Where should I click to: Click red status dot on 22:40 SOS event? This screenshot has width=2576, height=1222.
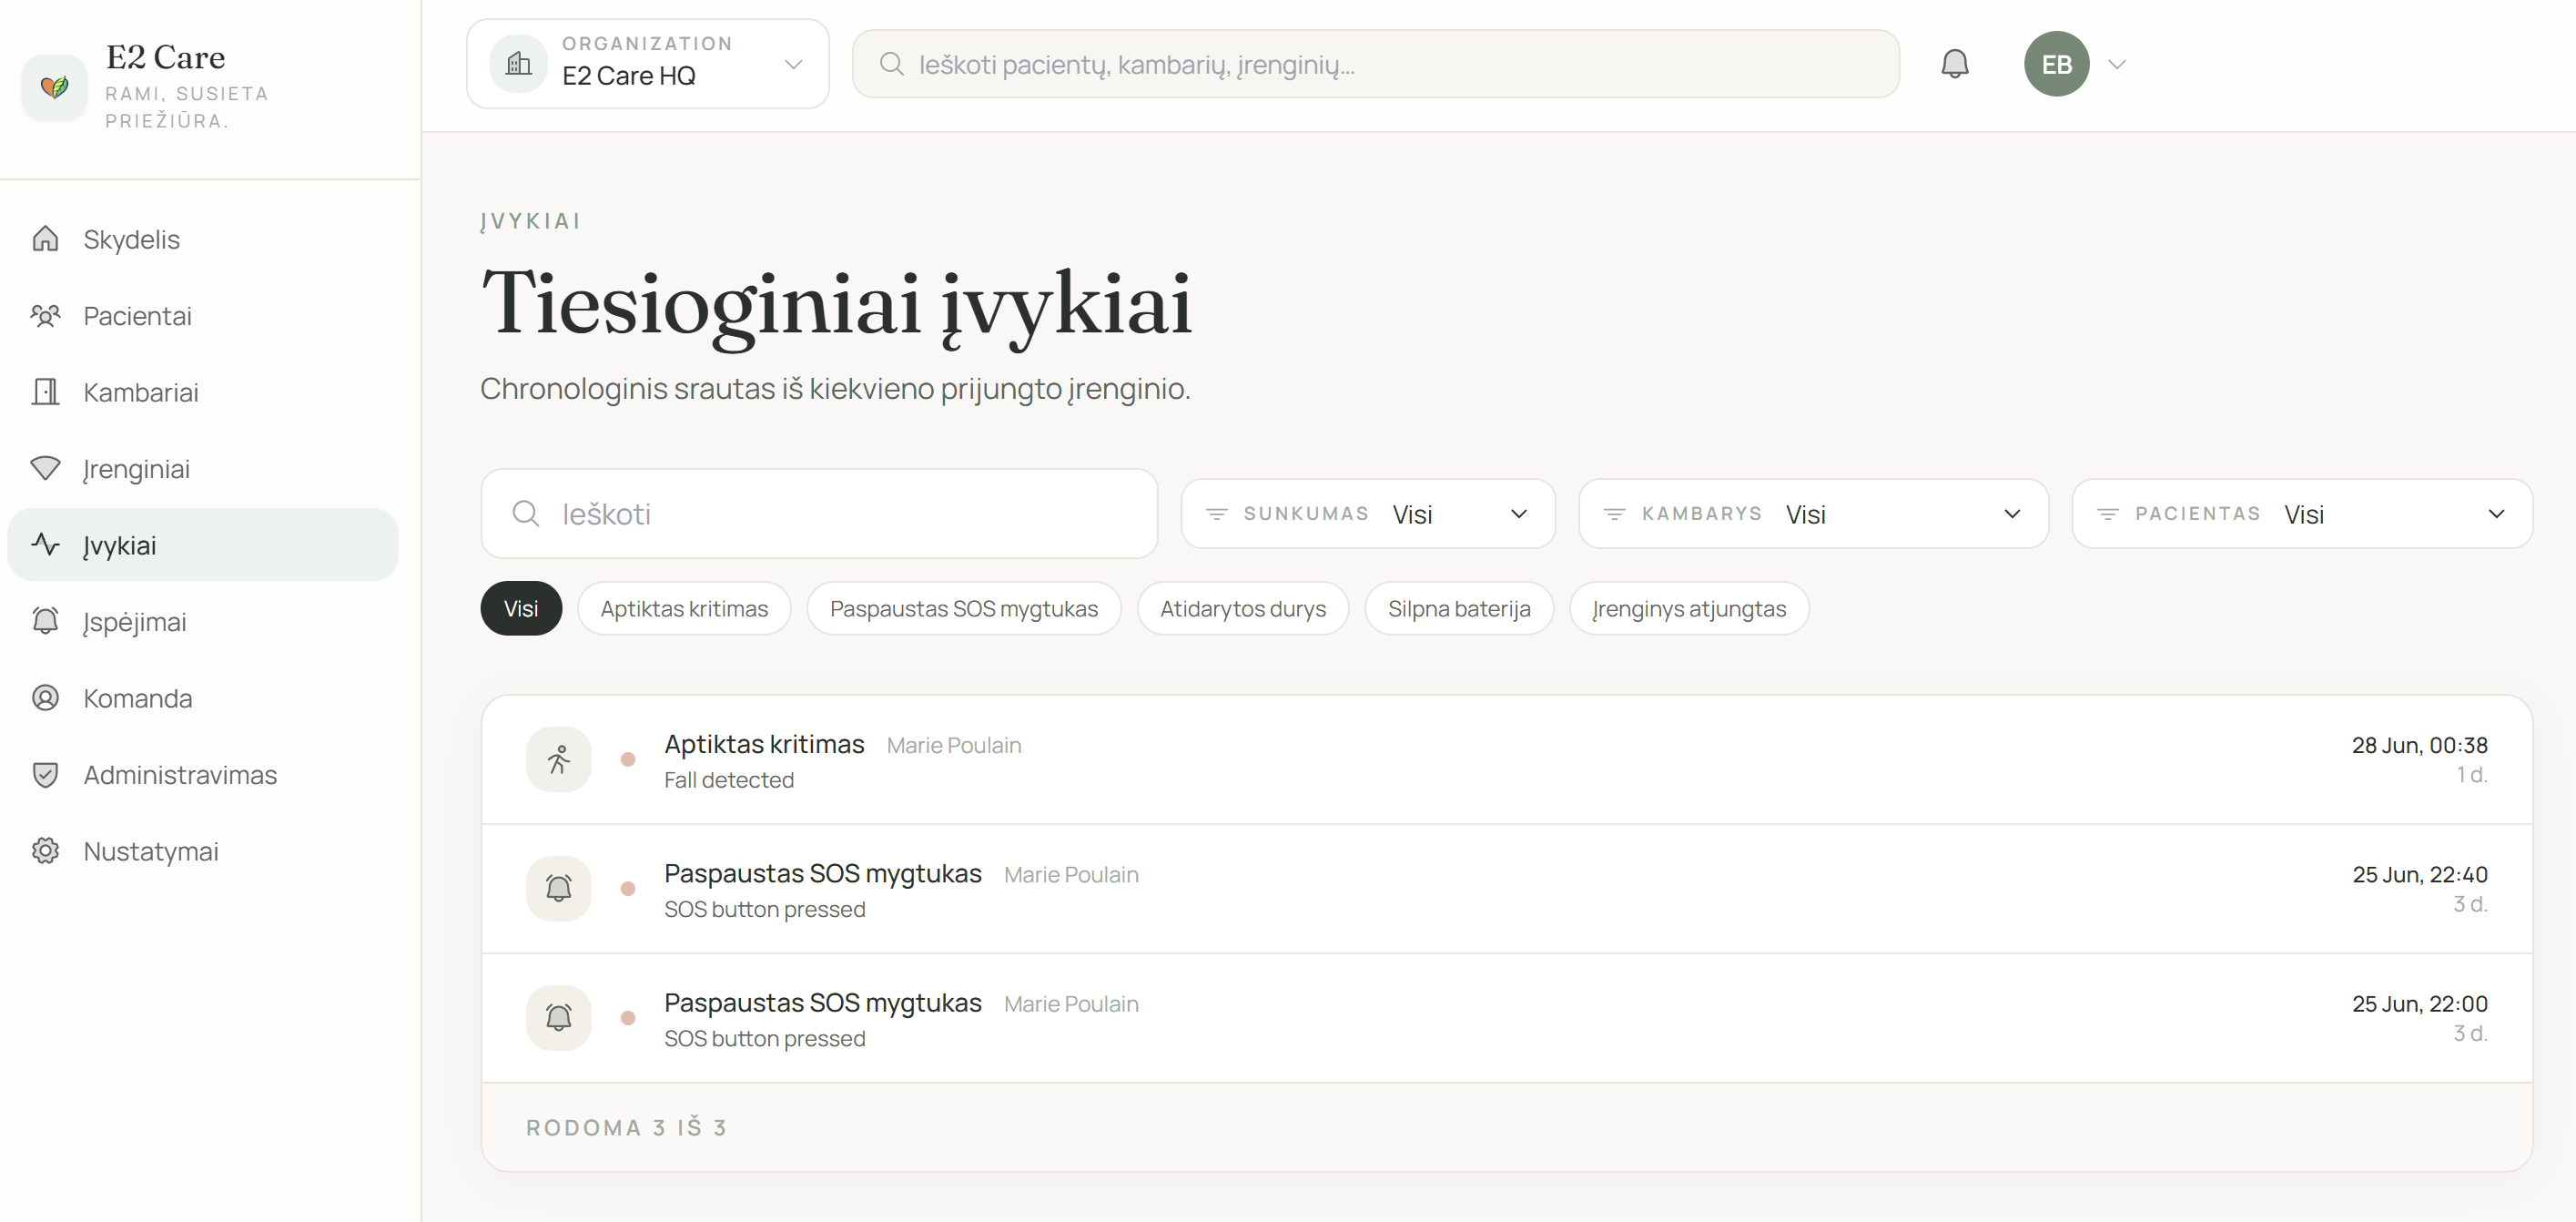coord(628,889)
